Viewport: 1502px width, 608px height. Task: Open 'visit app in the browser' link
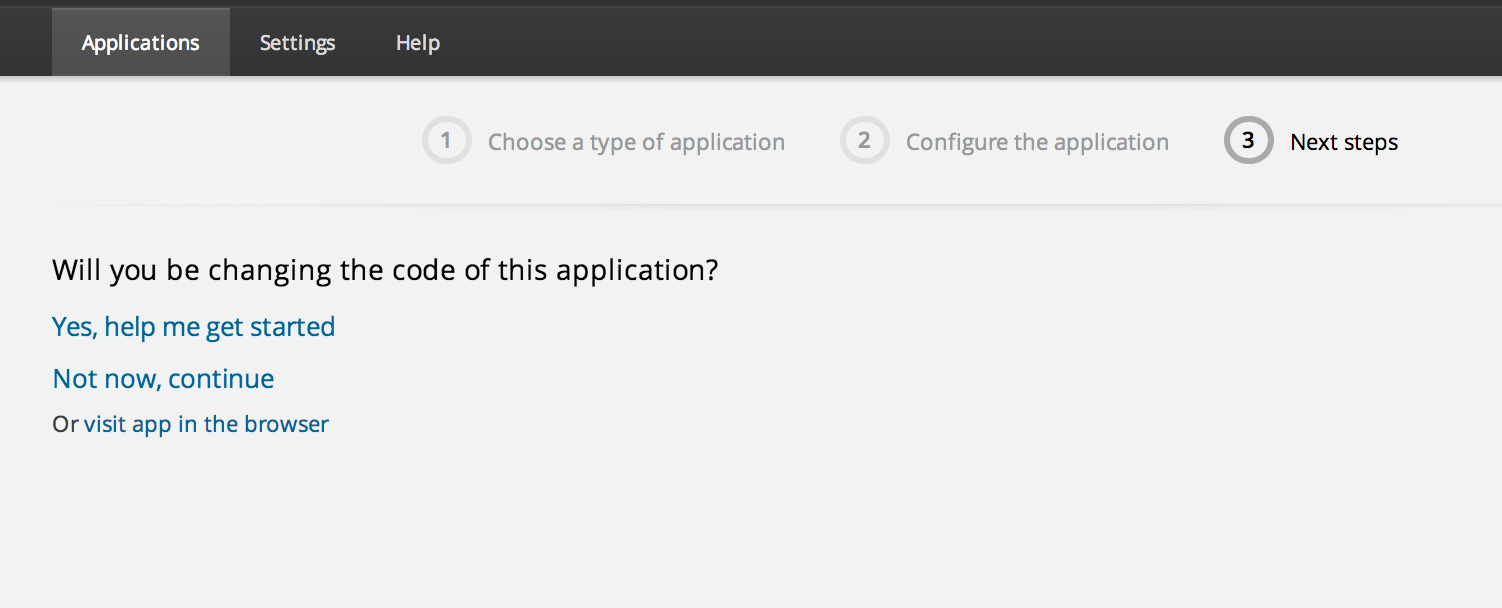pyautogui.click(x=206, y=424)
